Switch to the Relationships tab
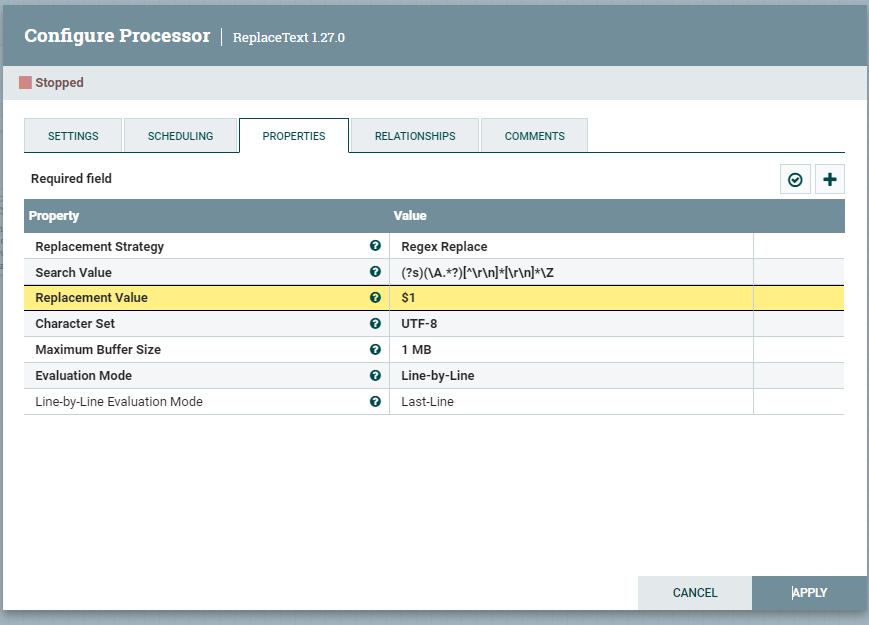Viewport: 869px width, 625px height. 414,135
